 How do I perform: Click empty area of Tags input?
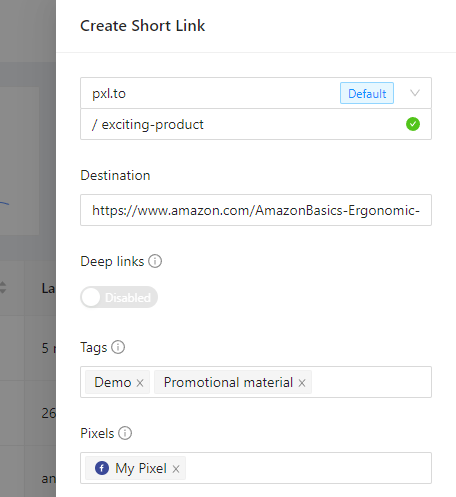pos(371,382)
